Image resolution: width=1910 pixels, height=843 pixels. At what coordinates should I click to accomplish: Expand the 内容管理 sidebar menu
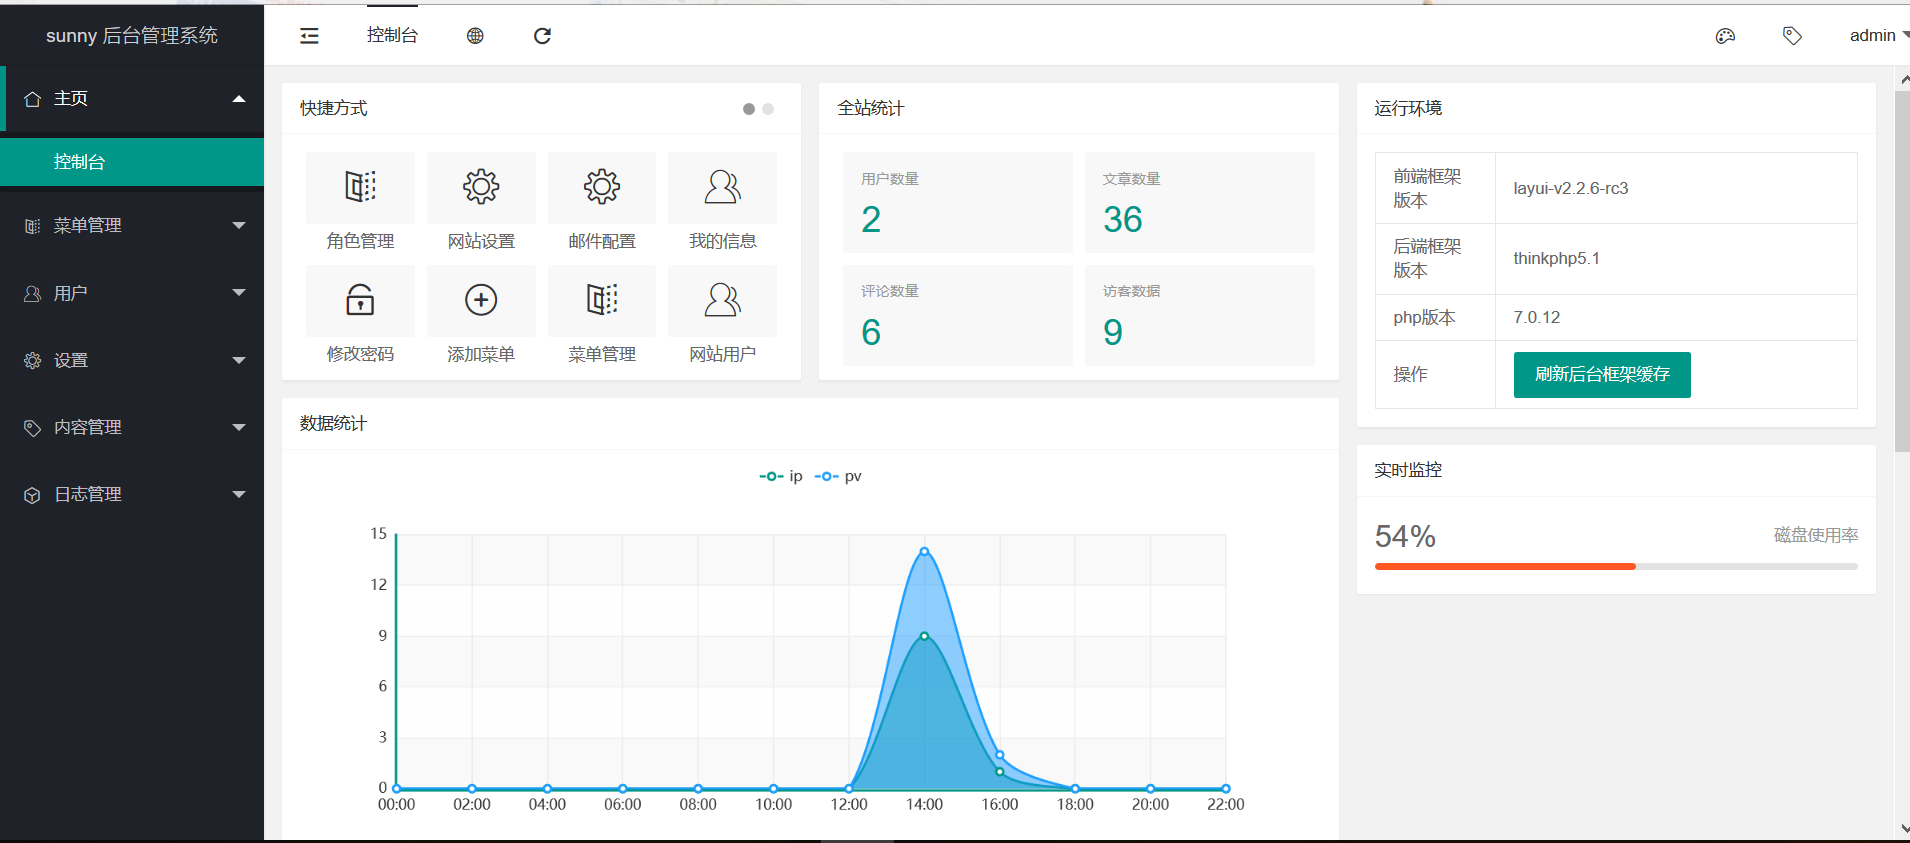pyautogui.click(x=132, y=427)
